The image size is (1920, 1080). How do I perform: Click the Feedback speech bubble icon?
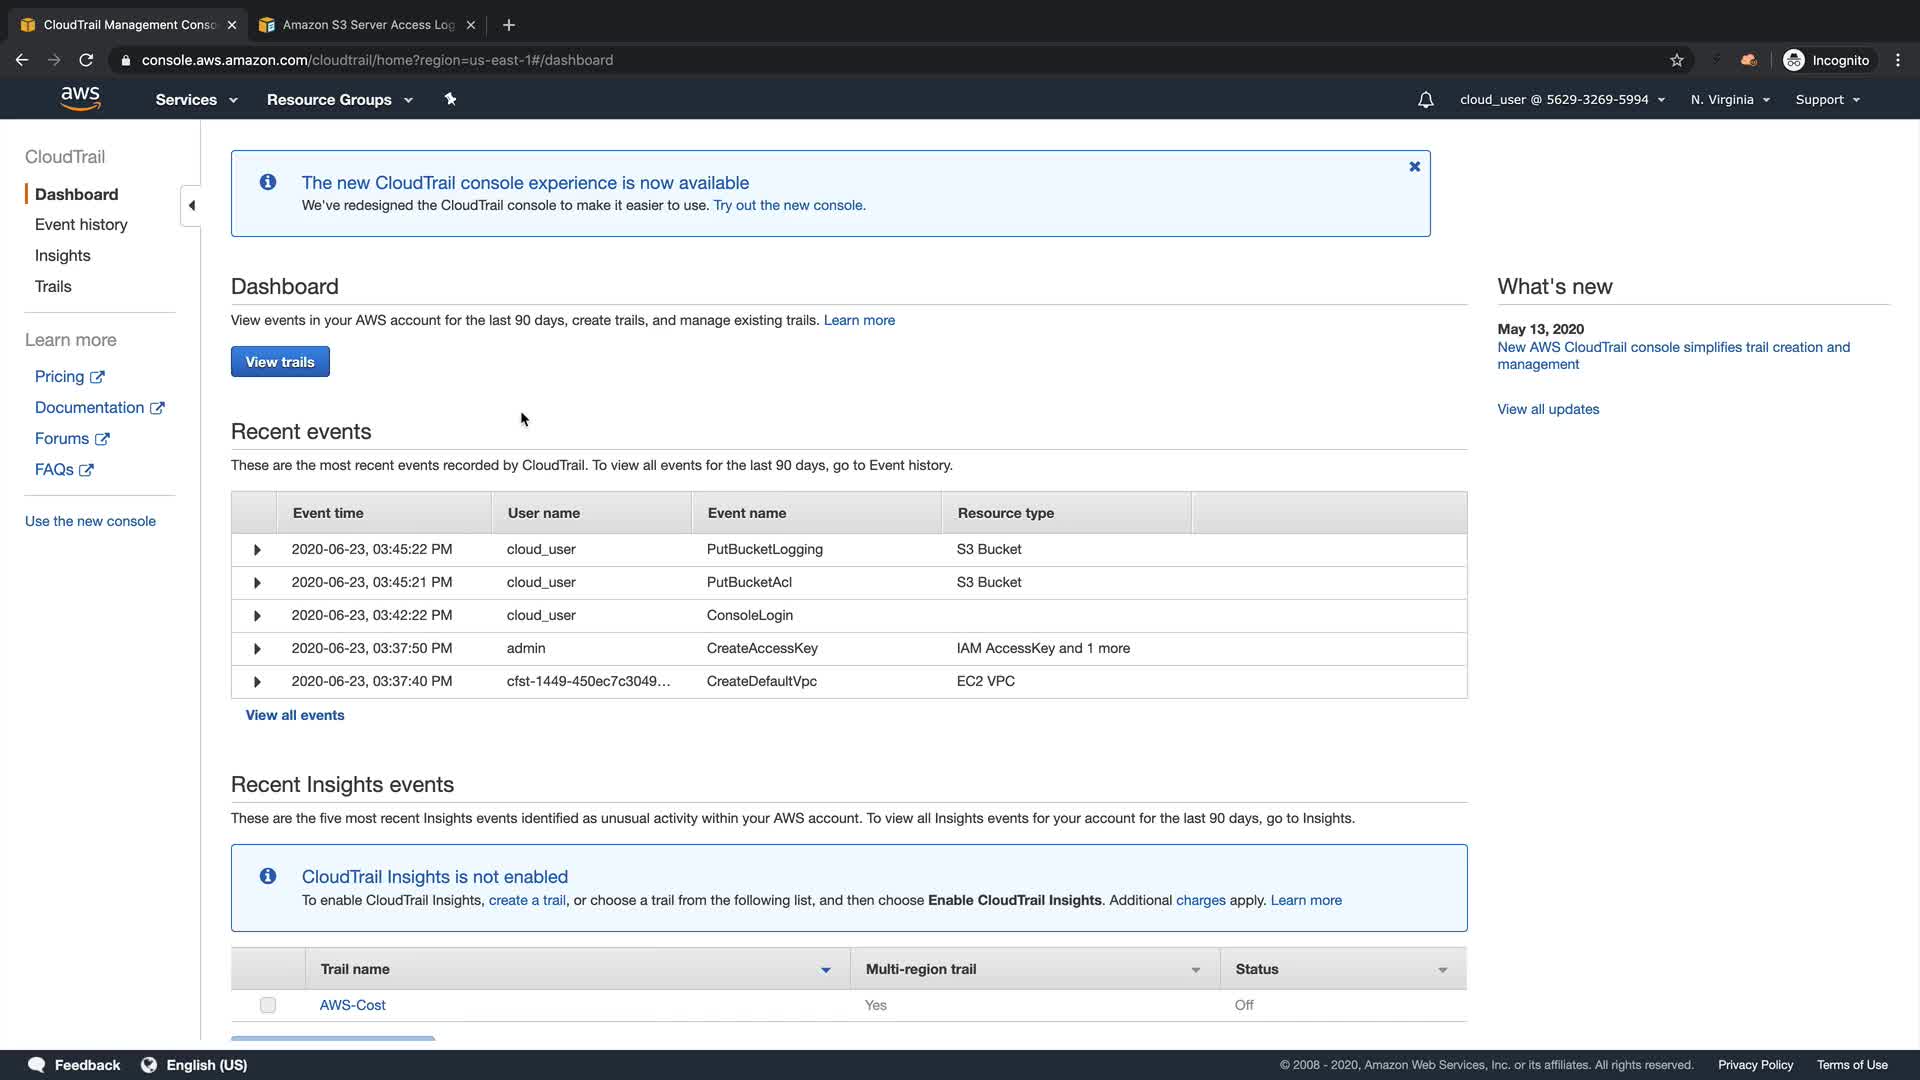tap(37, 1065)
